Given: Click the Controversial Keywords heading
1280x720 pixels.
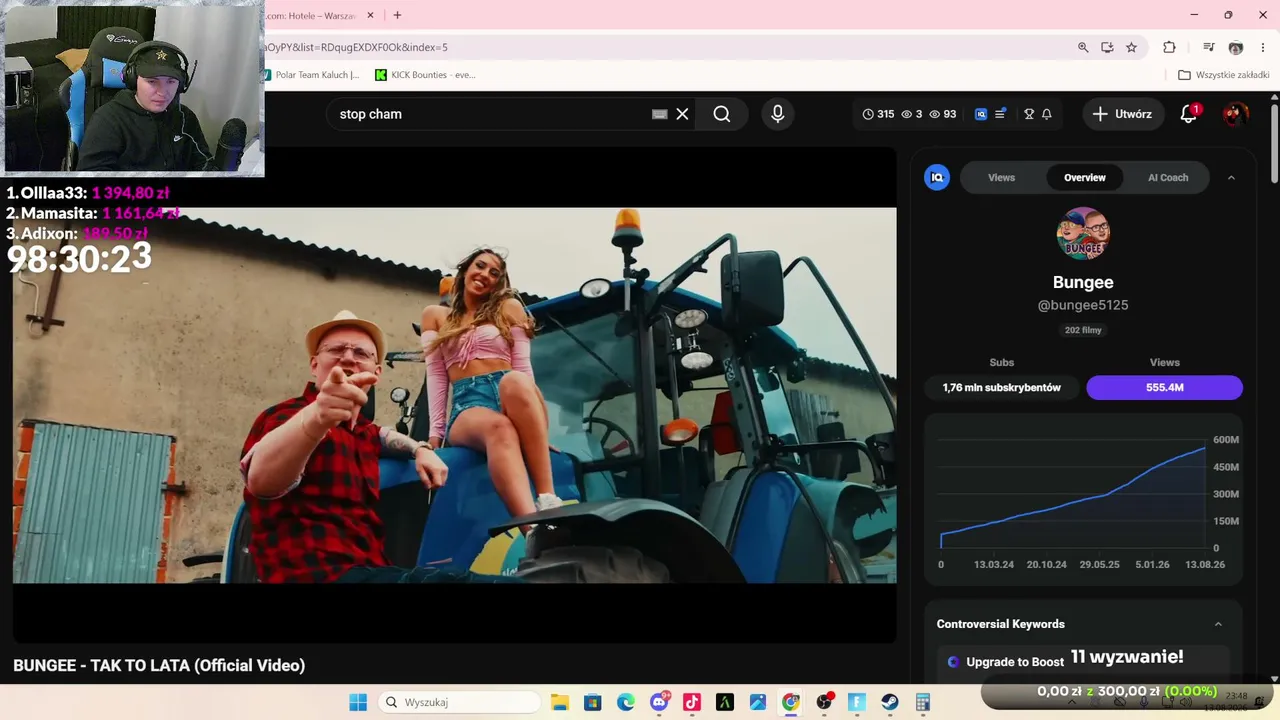Looking at the screenshot, I should point(1000,624).
